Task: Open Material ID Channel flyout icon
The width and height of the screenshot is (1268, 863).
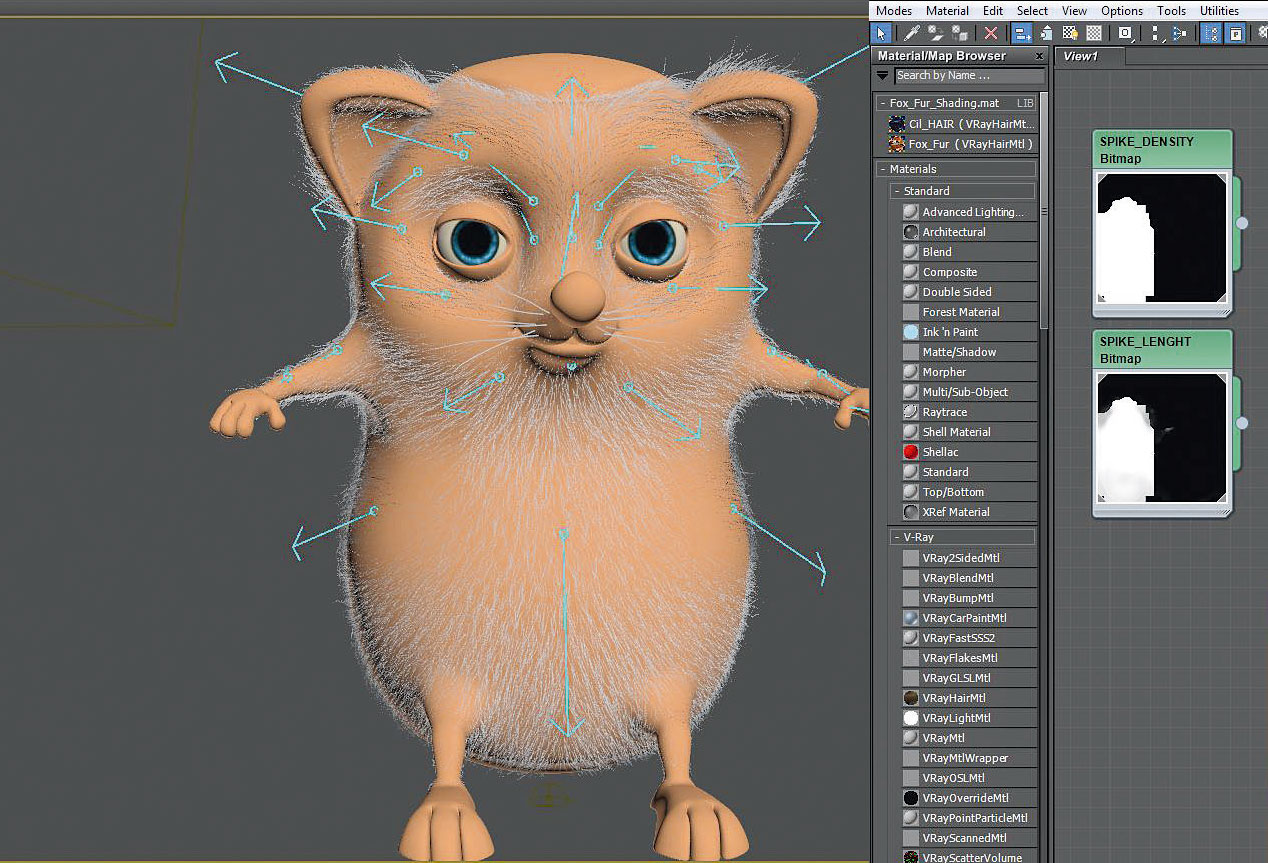Action: [x=1126, y=33]
